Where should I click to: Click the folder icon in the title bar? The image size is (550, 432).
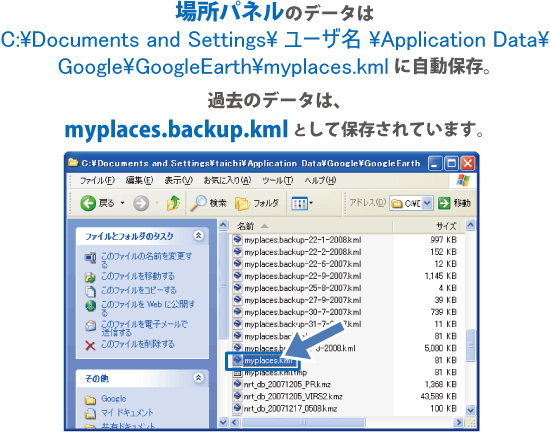[x=73, y=162]
